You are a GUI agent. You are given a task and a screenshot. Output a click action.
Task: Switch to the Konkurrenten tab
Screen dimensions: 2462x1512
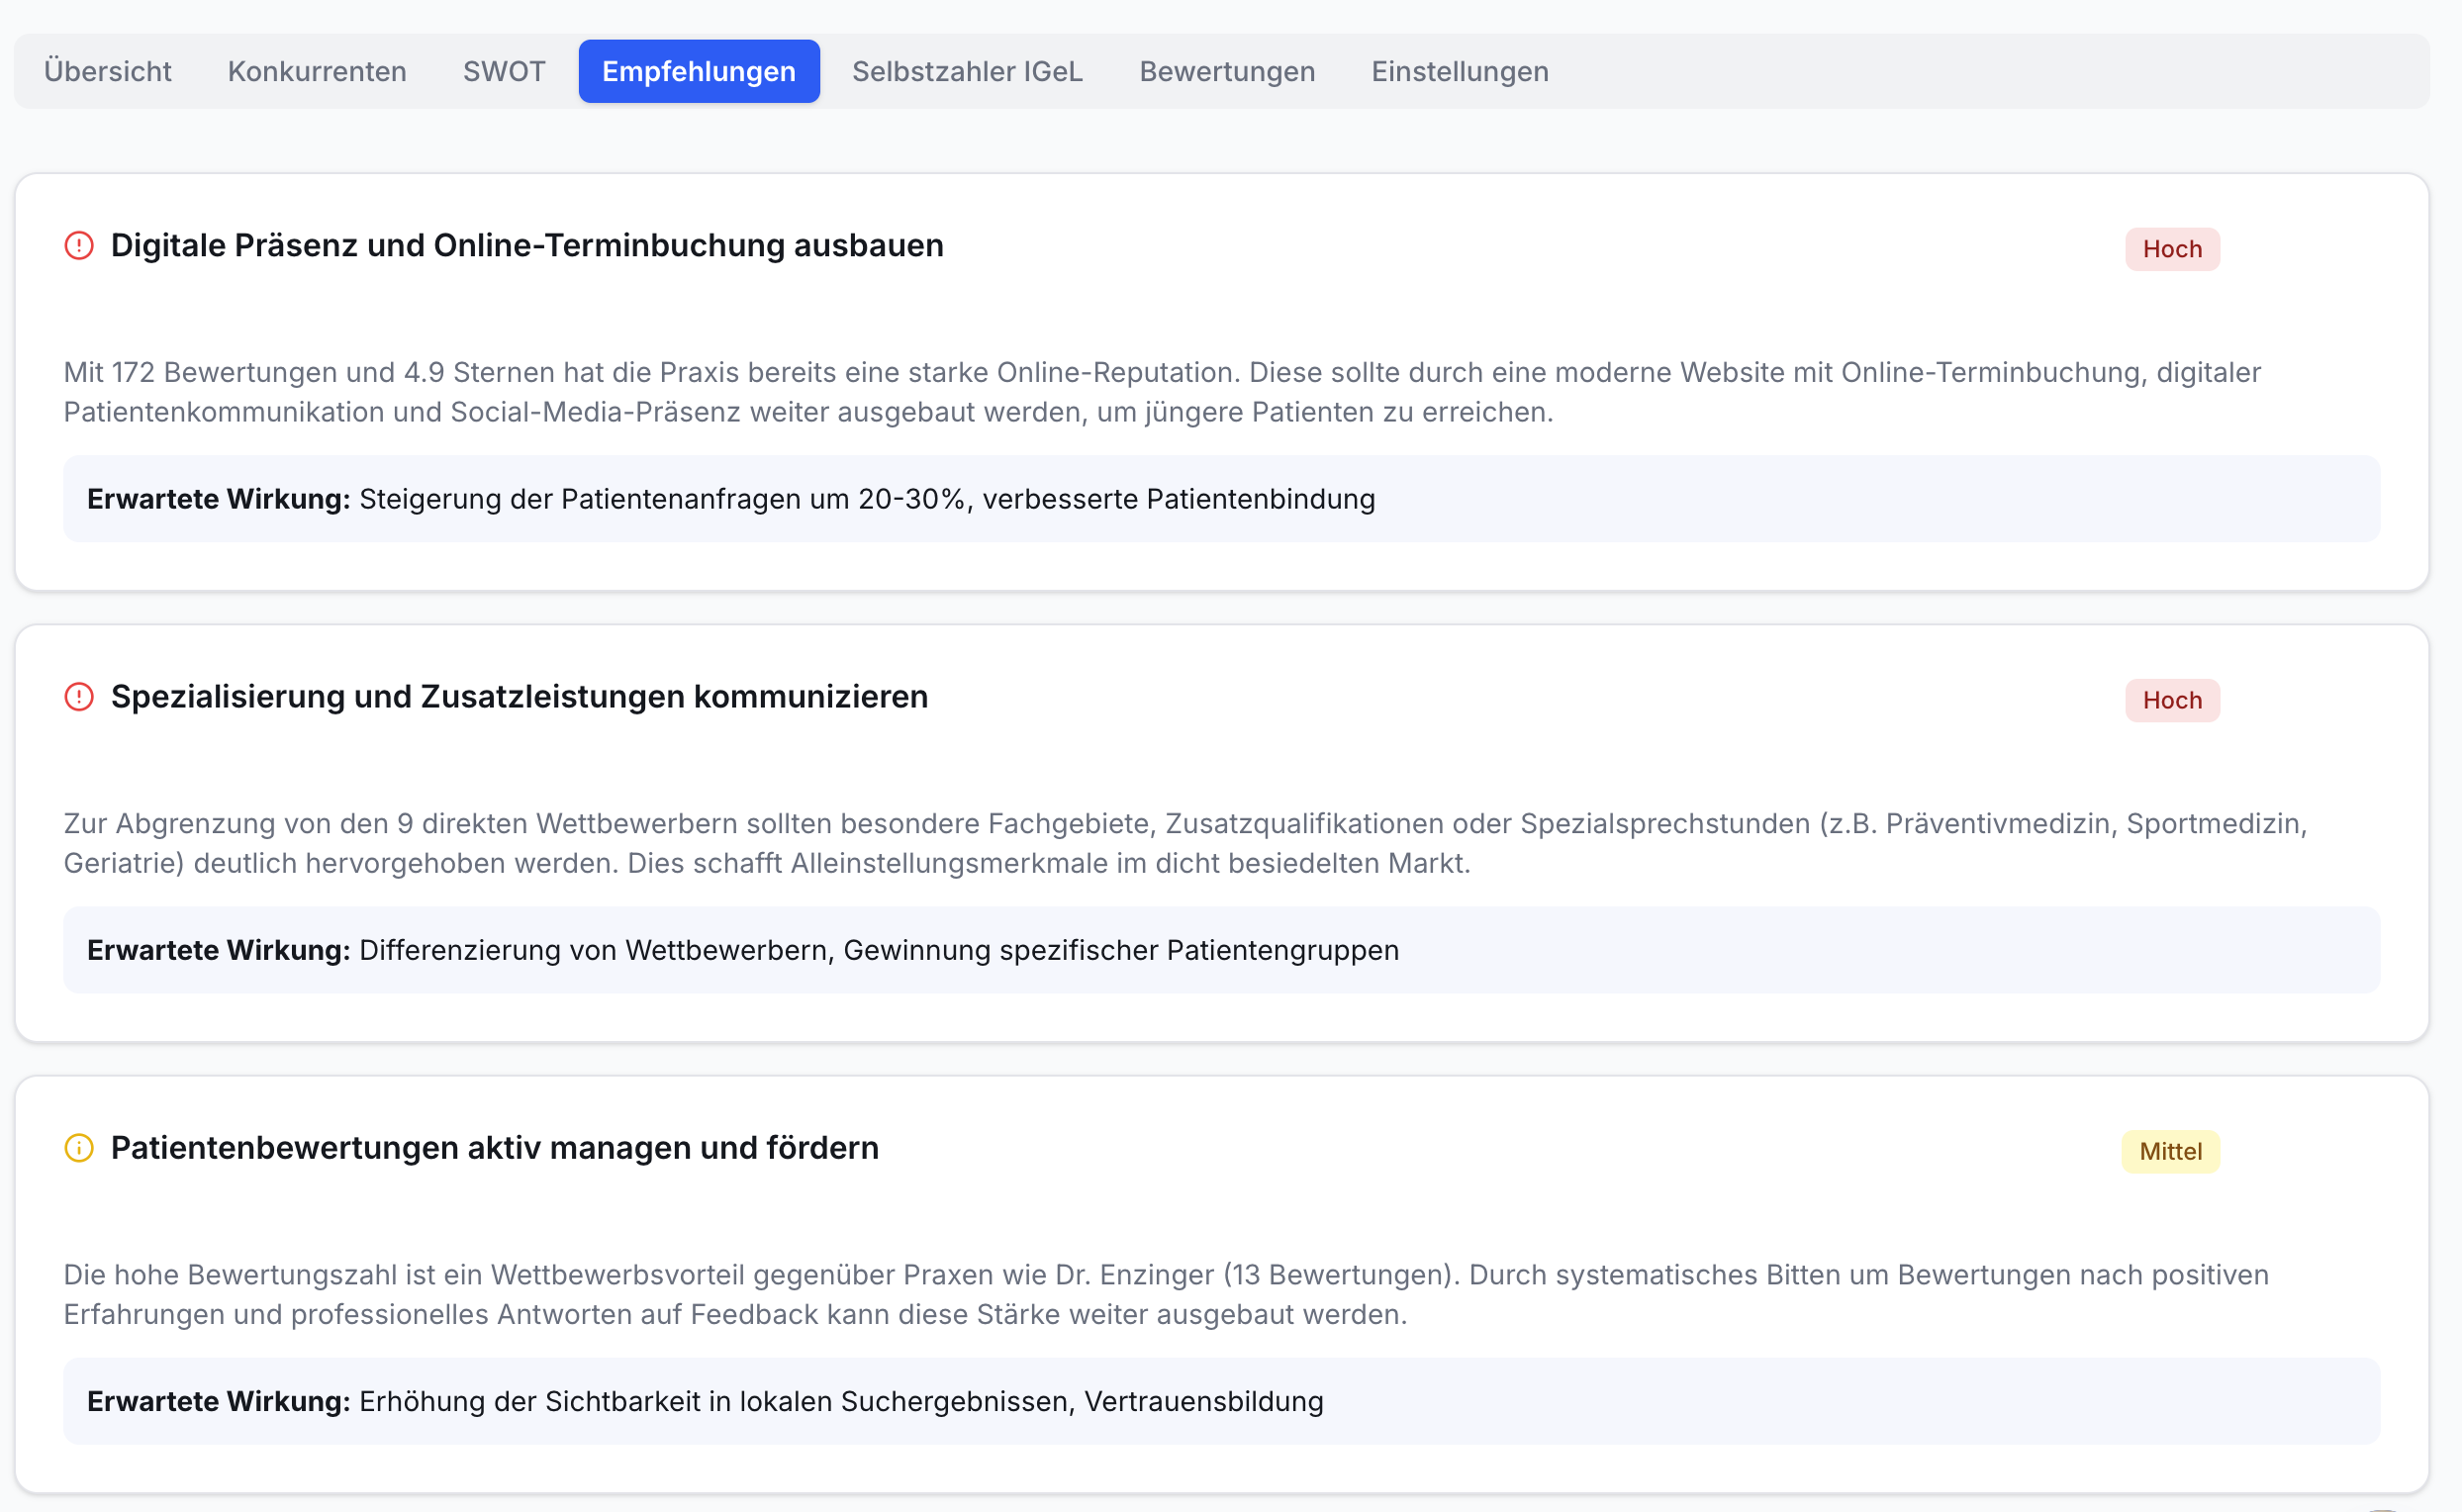pyautogui.click(x=317, y=71)
